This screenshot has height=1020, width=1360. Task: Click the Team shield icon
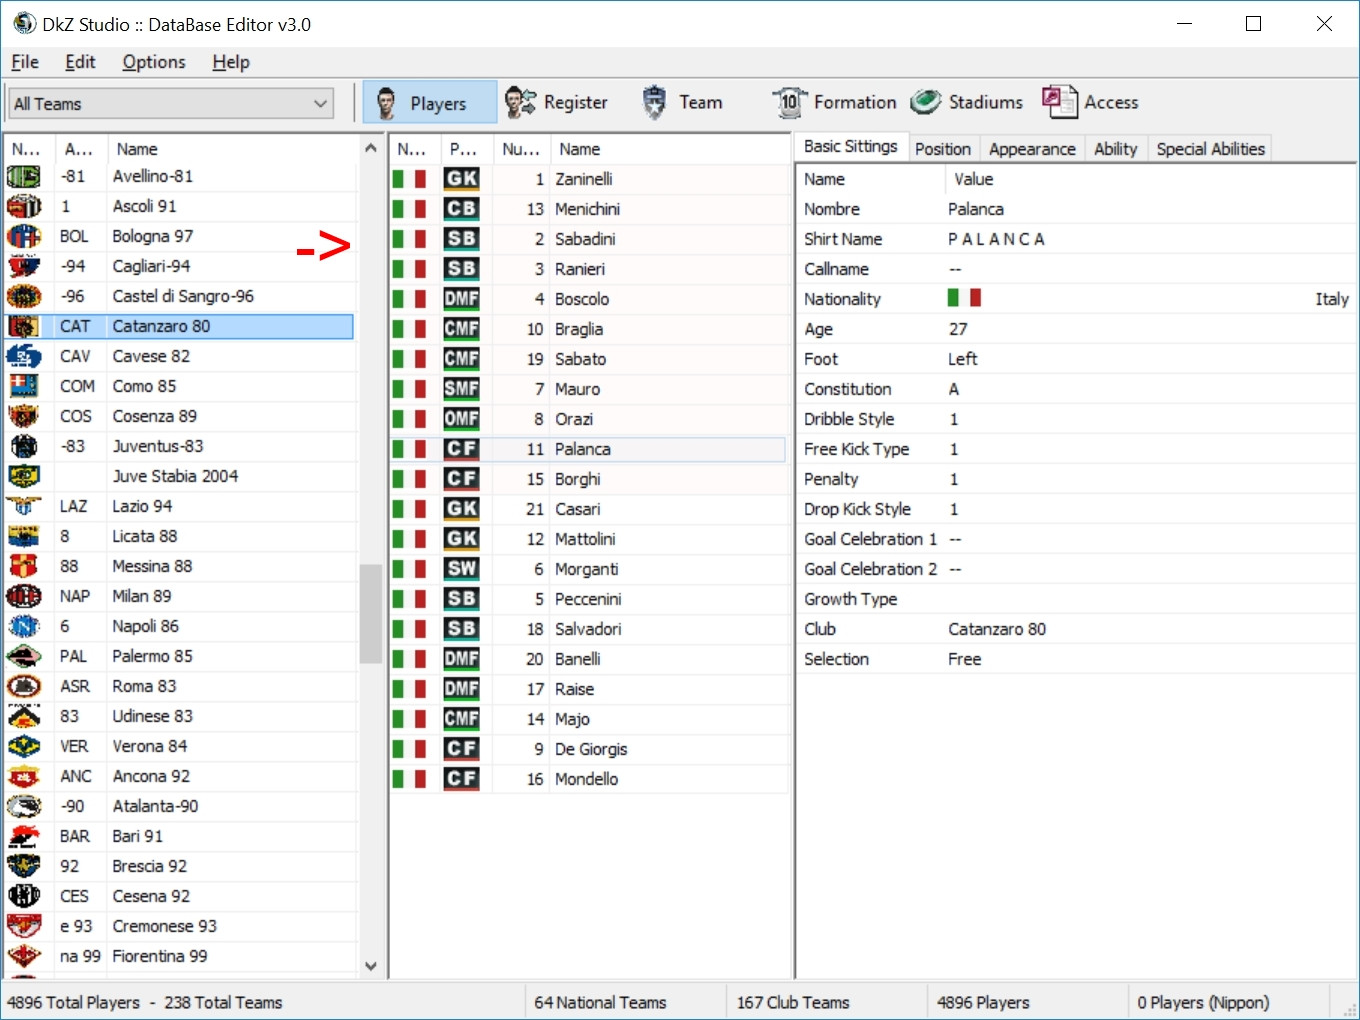coord(654,102)
